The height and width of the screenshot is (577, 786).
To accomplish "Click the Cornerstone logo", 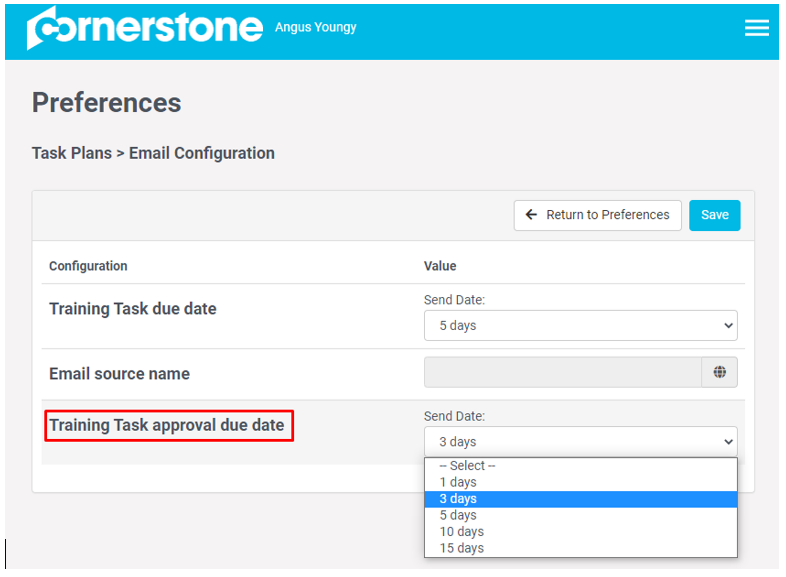I will click(x=144, y=28).
